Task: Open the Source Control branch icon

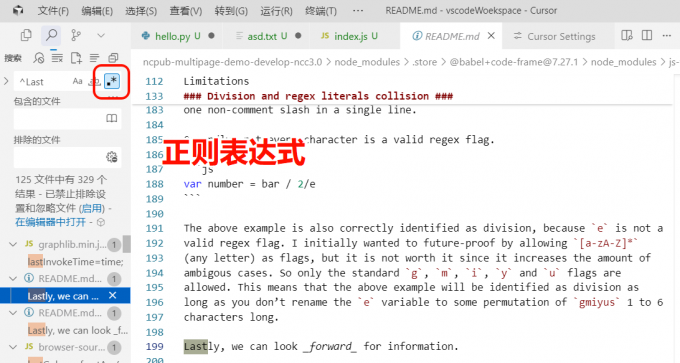Action: click(76, 35)
